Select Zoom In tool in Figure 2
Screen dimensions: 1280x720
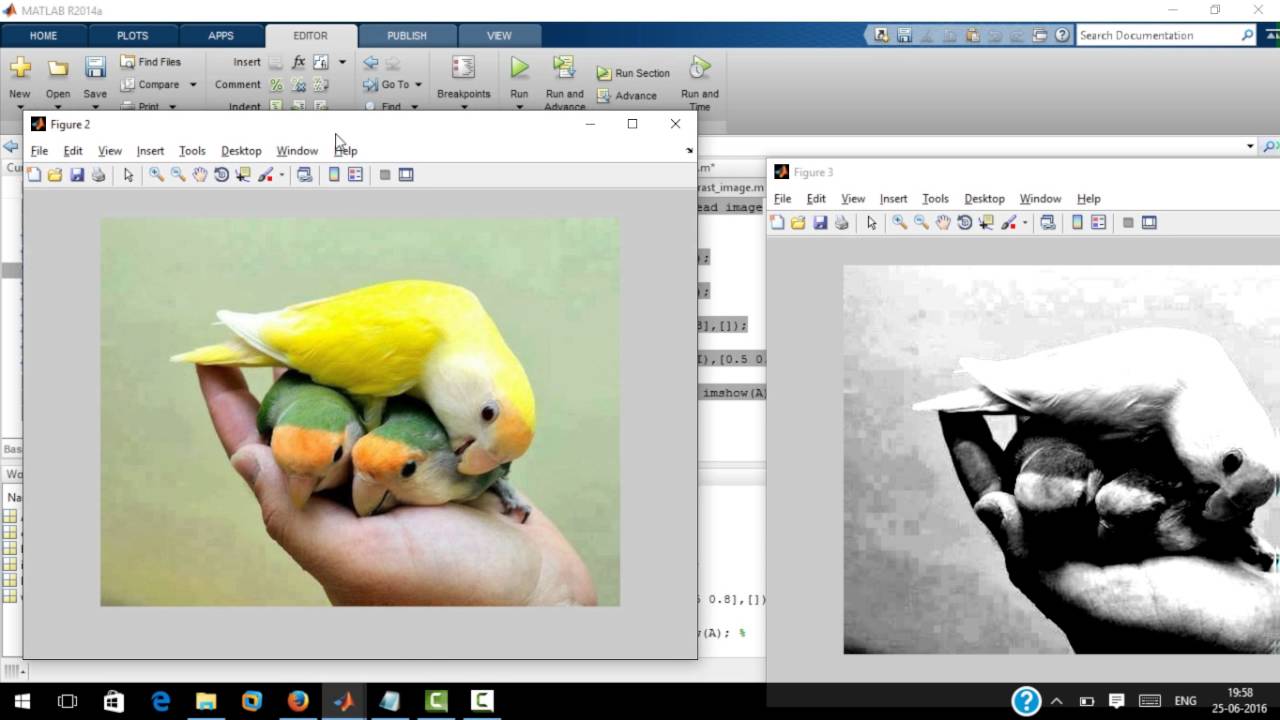[156, 175]
